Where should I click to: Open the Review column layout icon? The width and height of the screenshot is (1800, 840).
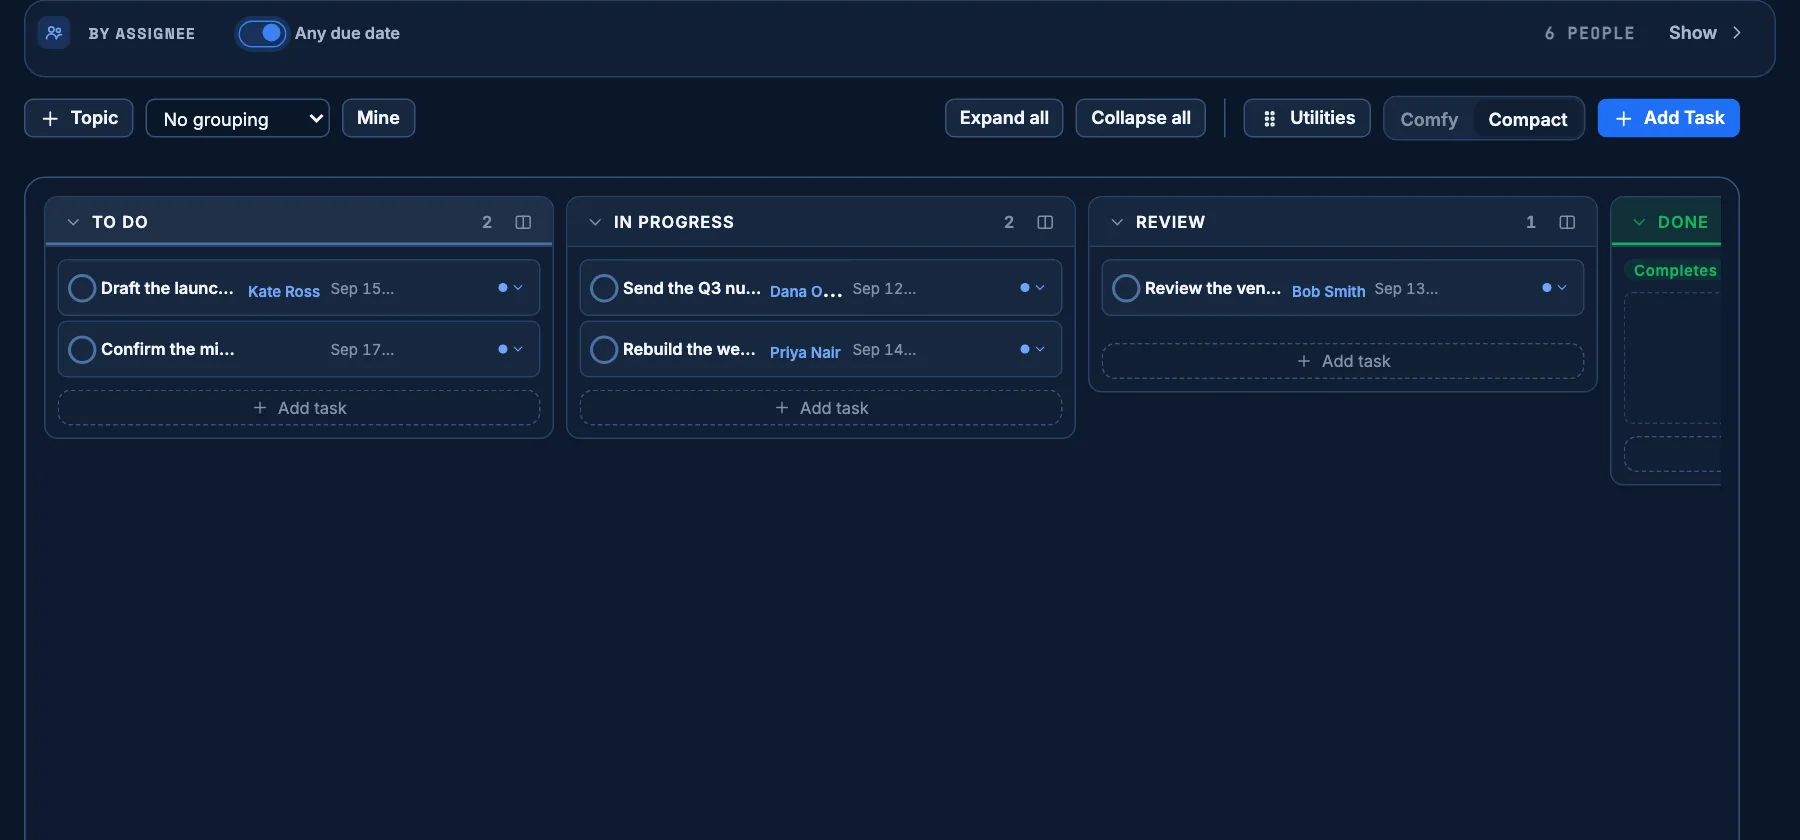click(x=1567, y=222)
